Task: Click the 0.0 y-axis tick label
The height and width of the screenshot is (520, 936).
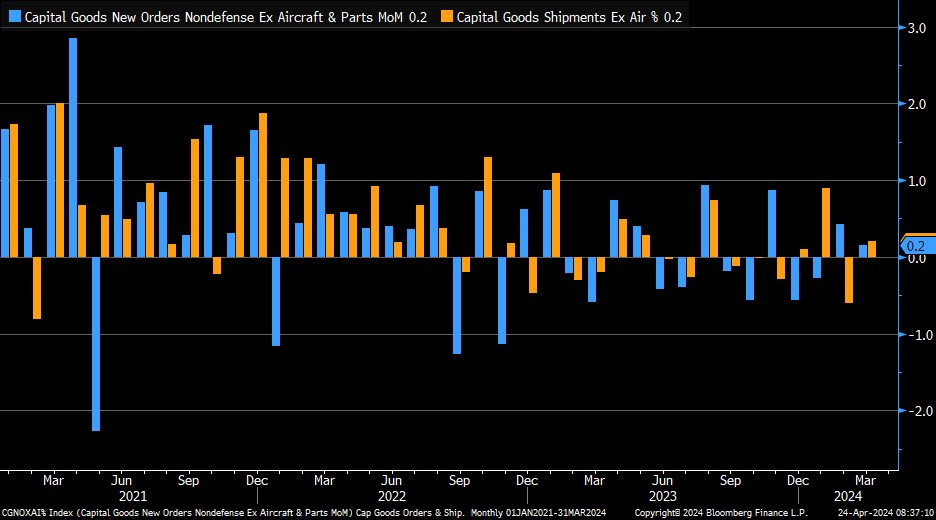Action: (x=915, y=258)
